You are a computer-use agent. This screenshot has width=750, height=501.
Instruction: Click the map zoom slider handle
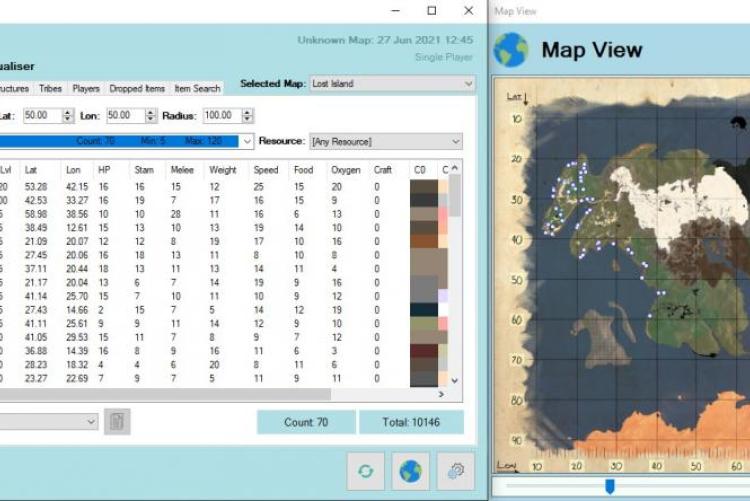click(609, 487)
